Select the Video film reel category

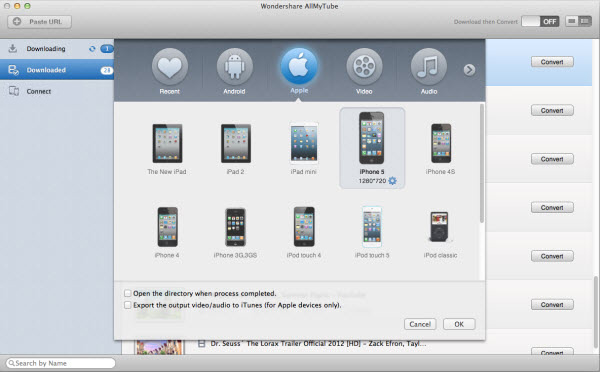click(x=364, y=67)
